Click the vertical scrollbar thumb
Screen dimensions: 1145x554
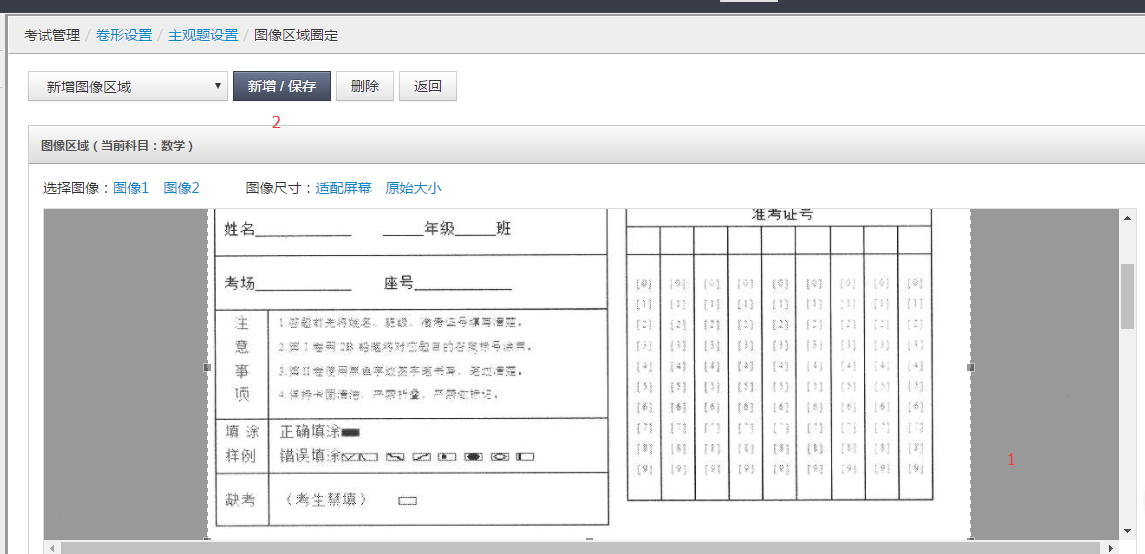pos(1127,296)
